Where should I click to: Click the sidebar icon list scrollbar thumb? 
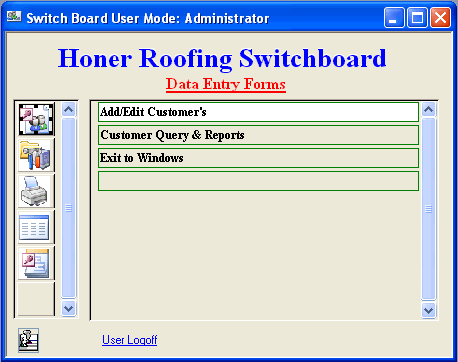(x=69, y=208)
